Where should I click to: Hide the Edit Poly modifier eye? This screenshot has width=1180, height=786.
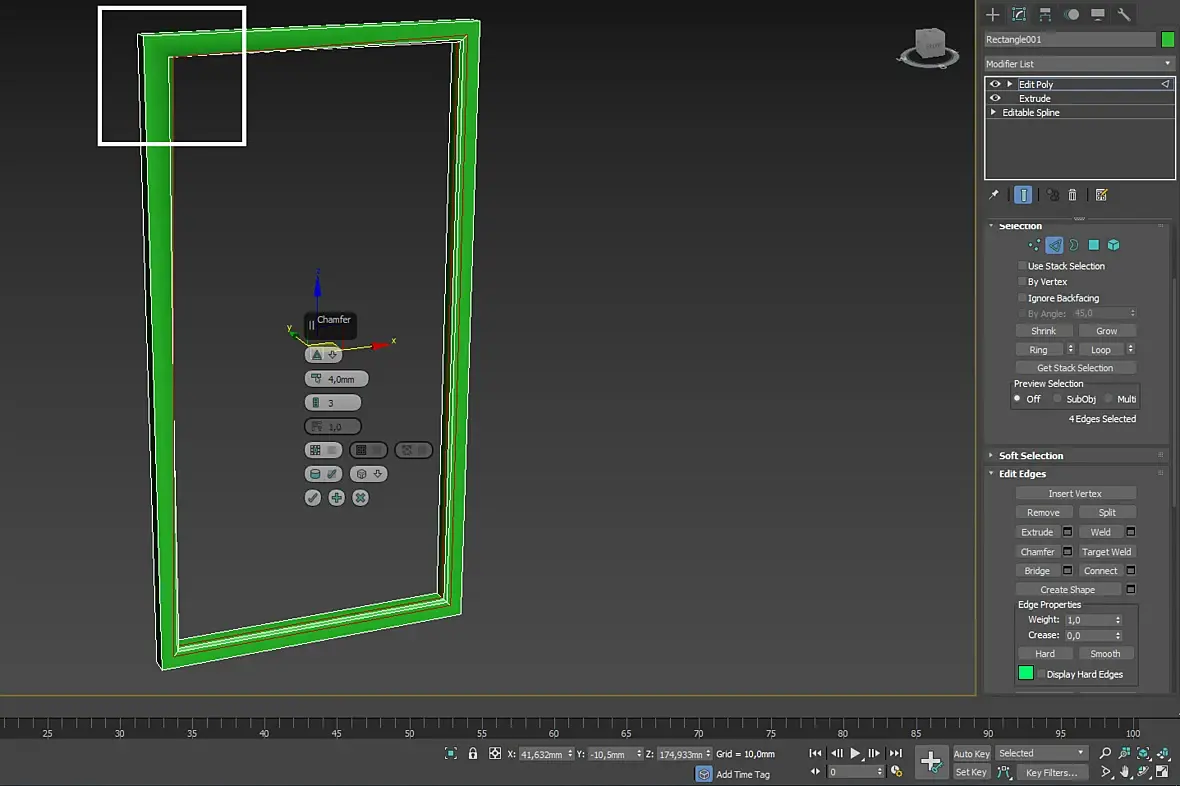click(995, 84)
